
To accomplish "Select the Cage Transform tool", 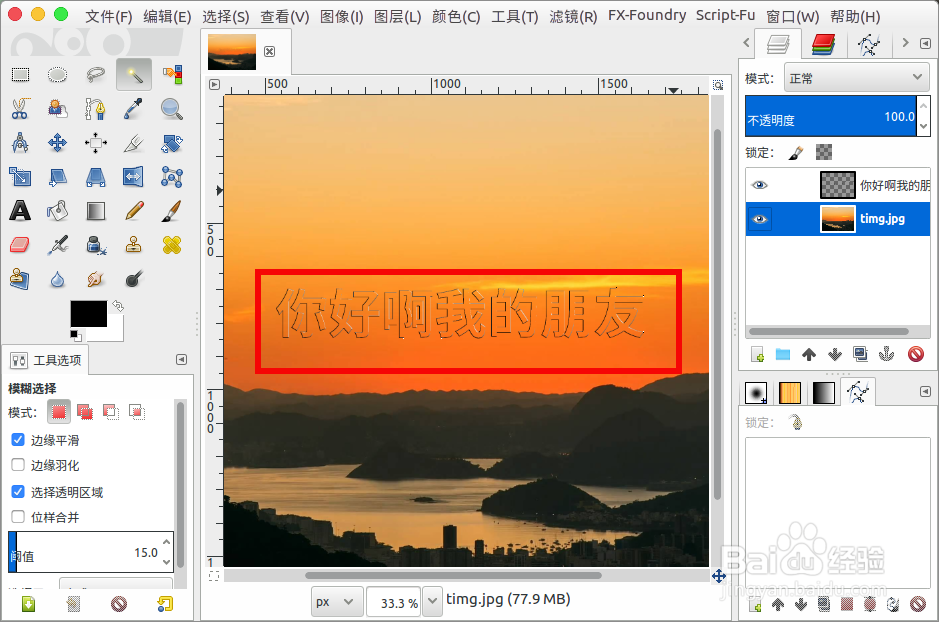I will coord(172,177).
